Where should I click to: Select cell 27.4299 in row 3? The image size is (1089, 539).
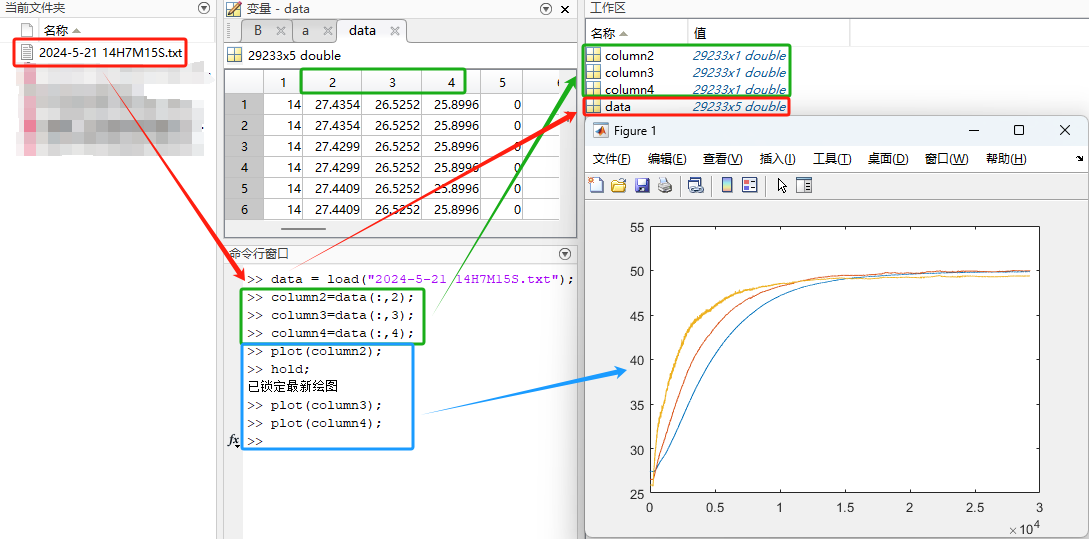pyautogui.click(x=332, y=147)
